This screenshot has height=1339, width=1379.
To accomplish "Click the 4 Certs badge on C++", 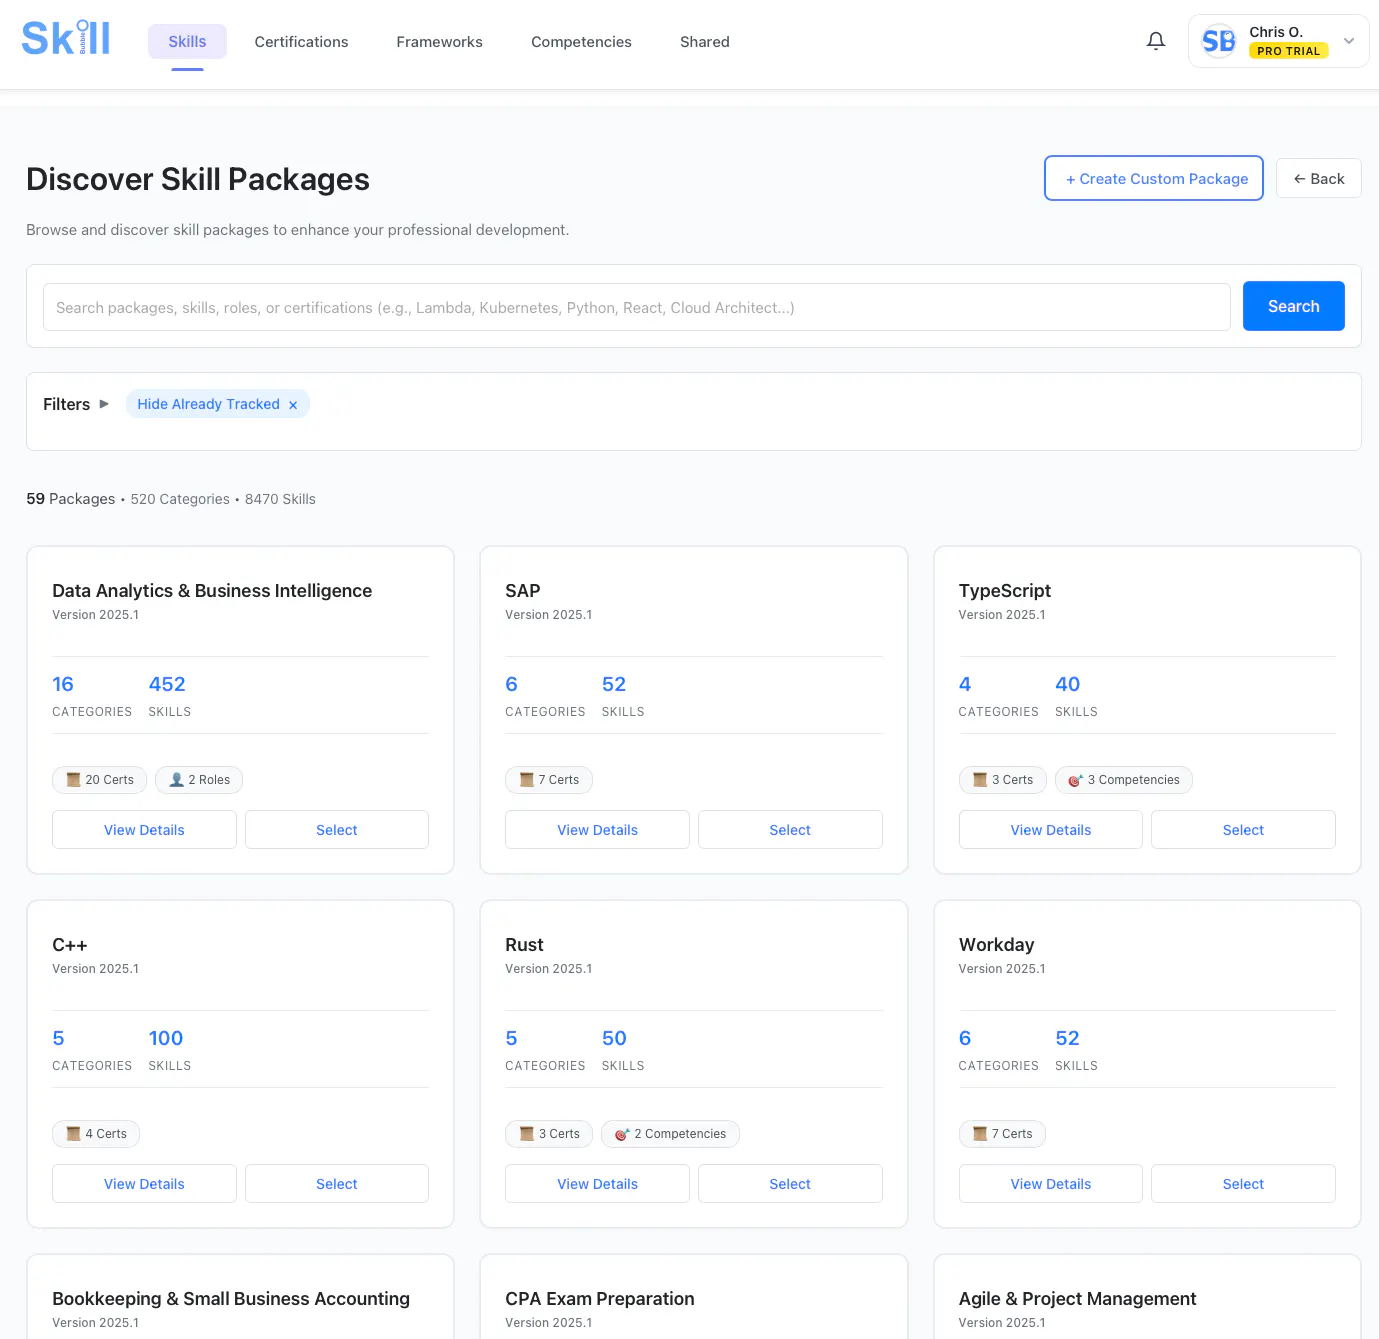I will point(96,1134).
